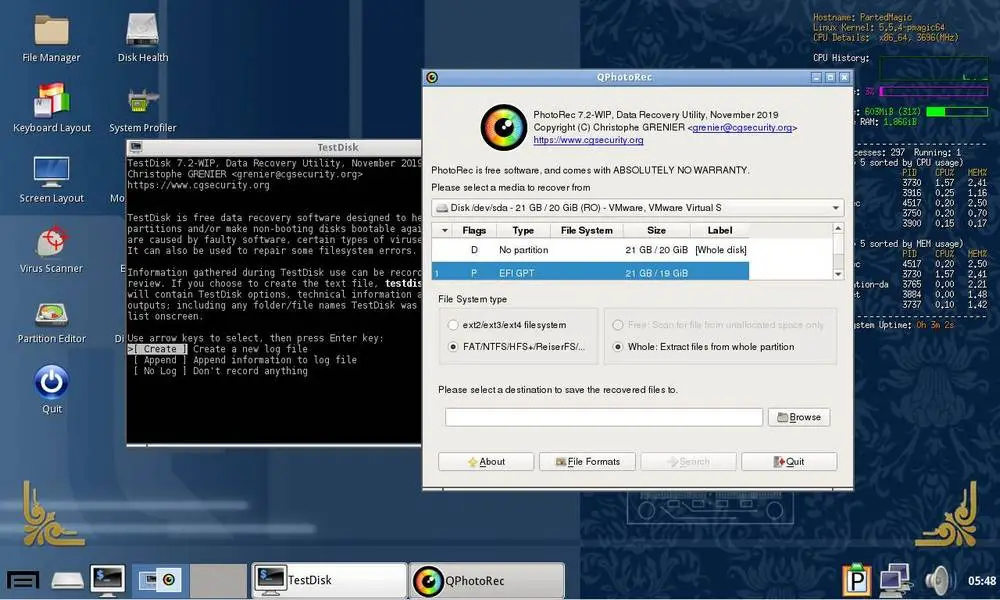Open the System Profiler desktop icon
The image size is (1000, 600).
click(142, 110)
